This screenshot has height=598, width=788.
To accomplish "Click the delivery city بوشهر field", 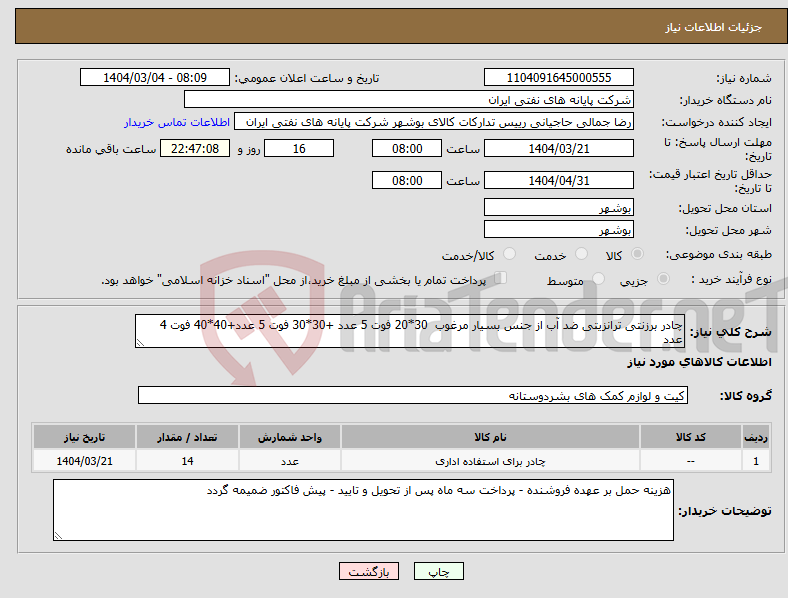I will pyautogui.click(x=558, y=229).
